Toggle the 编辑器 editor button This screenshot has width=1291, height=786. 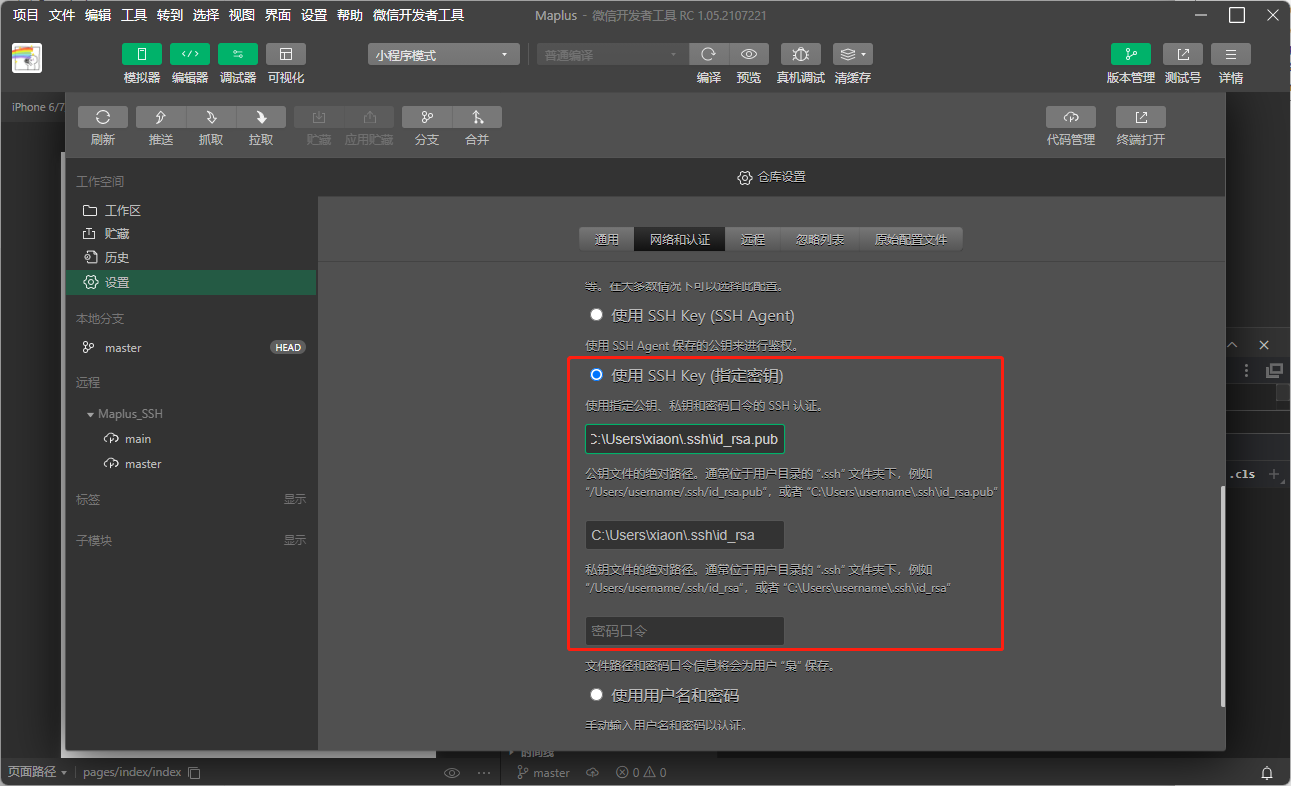click(190, 54)
